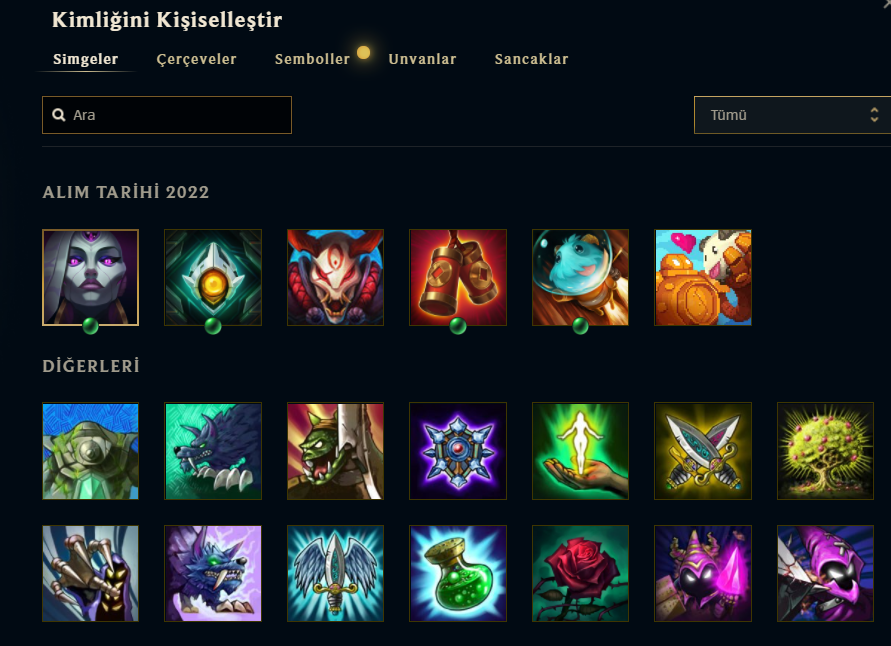Select the pixel-art Blitzcrank and poro icon

pyautogui.click(x=703, y=277)
